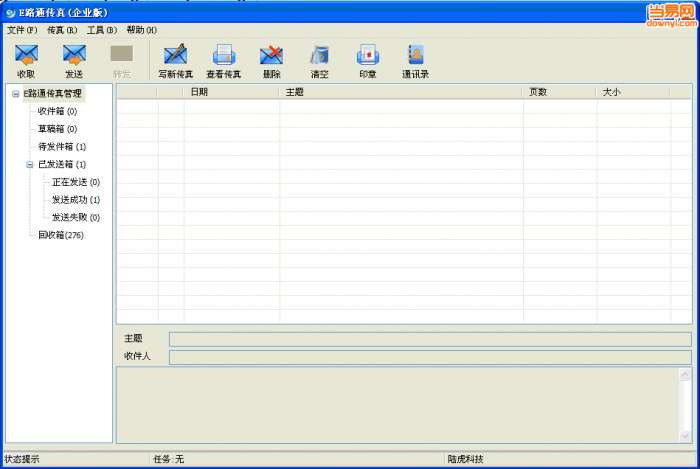Click the 查看传真 view fax icon
This screenshot has height=469, width=700.
pyautogui.click(x=224, y=61)
